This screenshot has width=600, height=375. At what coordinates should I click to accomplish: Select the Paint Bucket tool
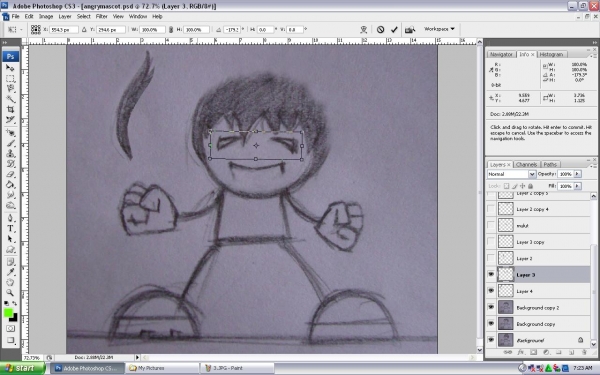pyautogui.click(x=10, y=184)
